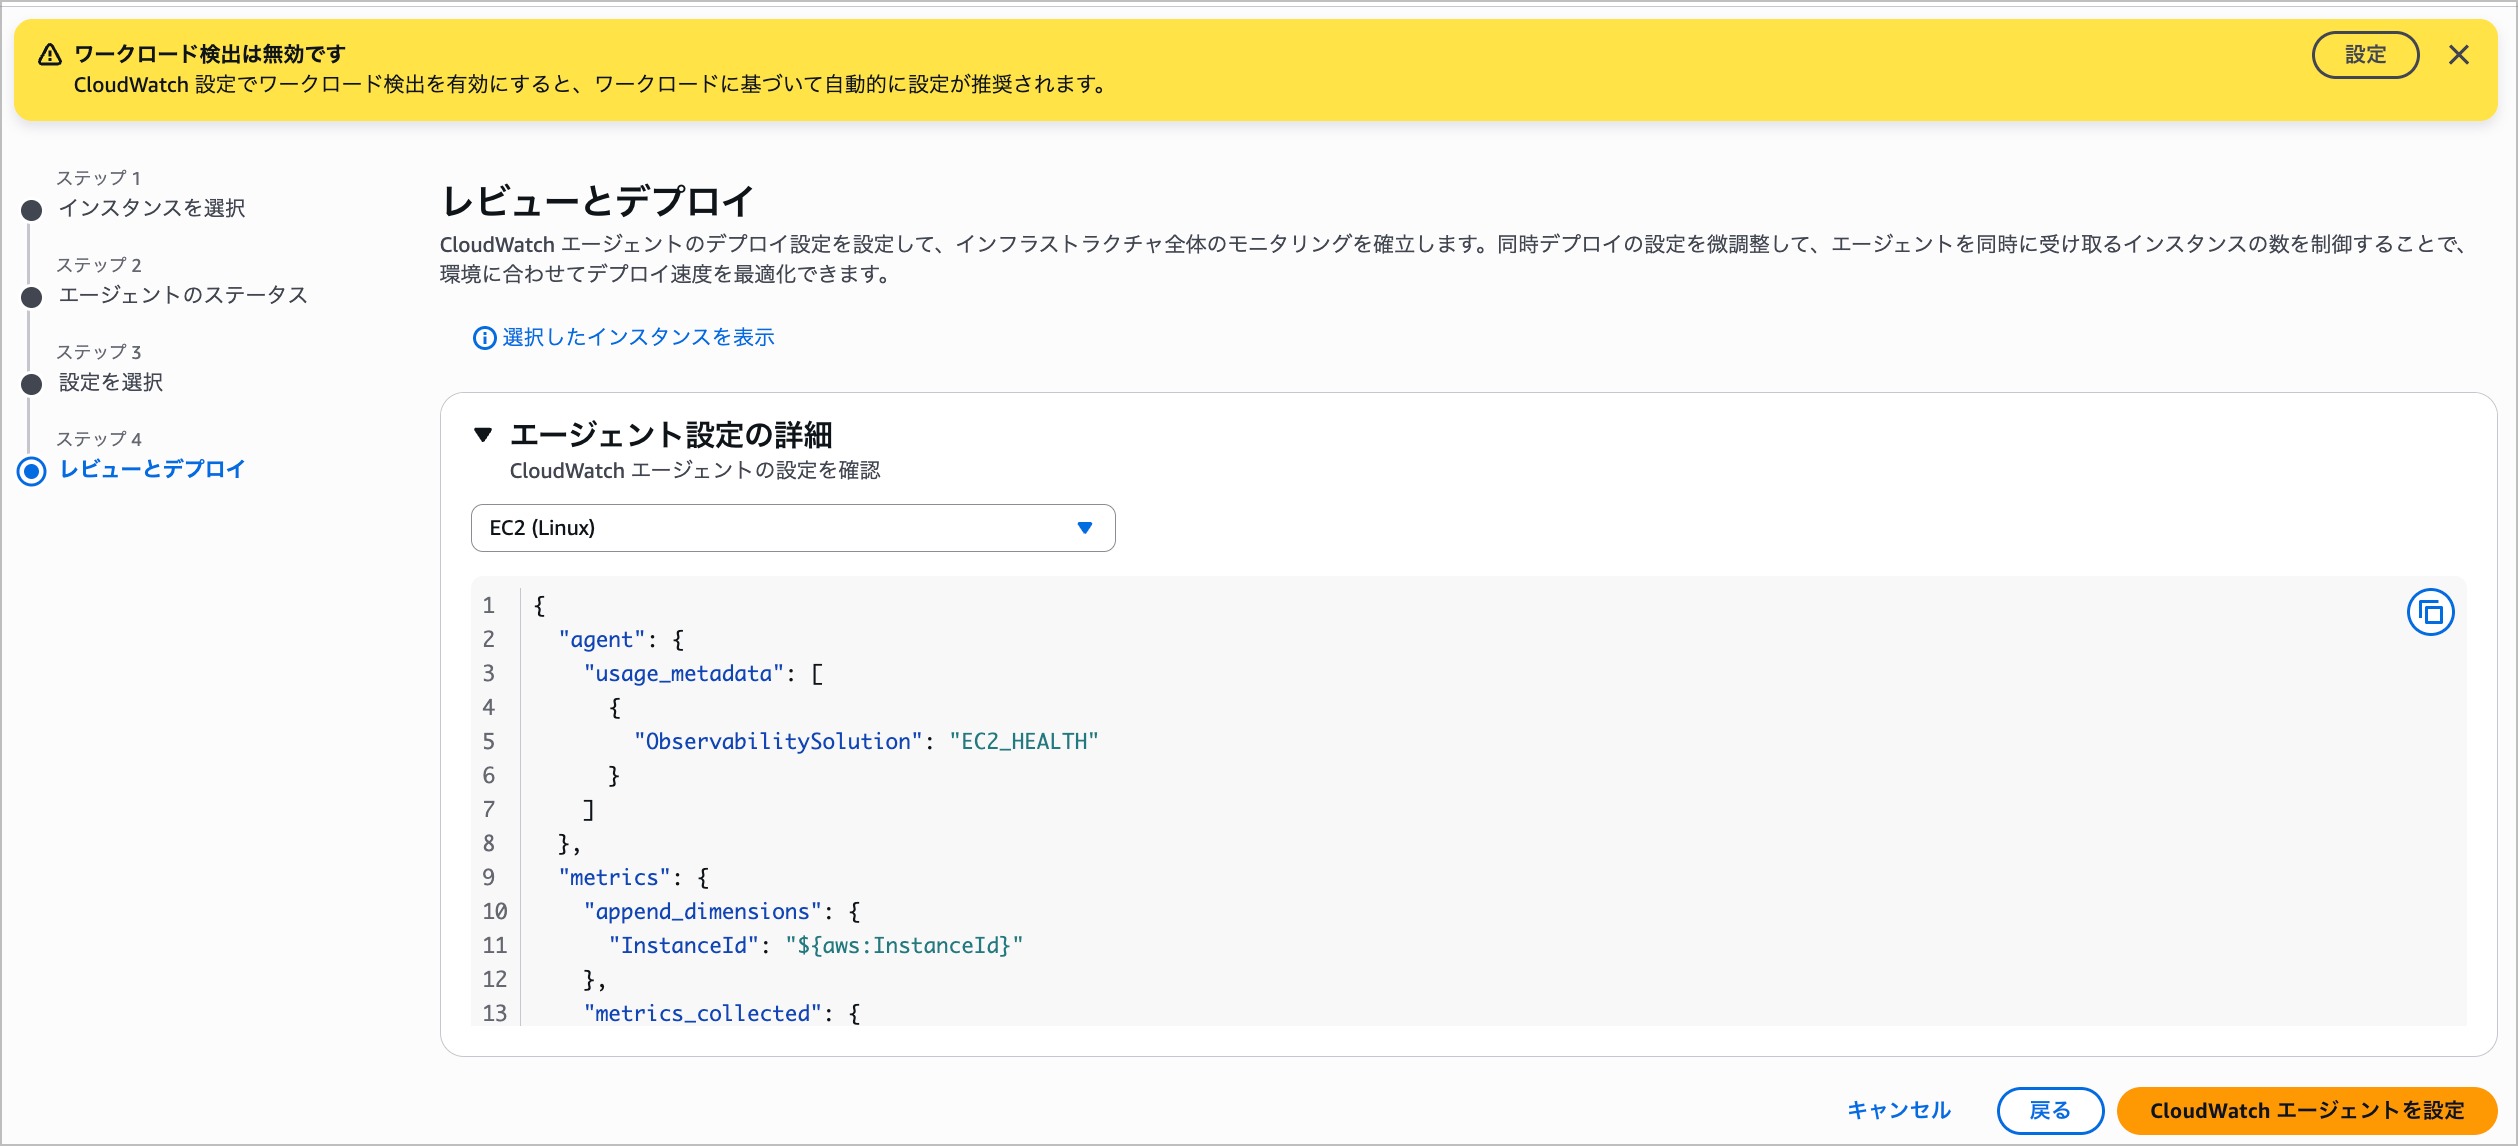Collapse the エージェント設定の詳細 section
The height and width of the screenshot is (1146, 2518).
pyautogui.click(x=484, y=435)
